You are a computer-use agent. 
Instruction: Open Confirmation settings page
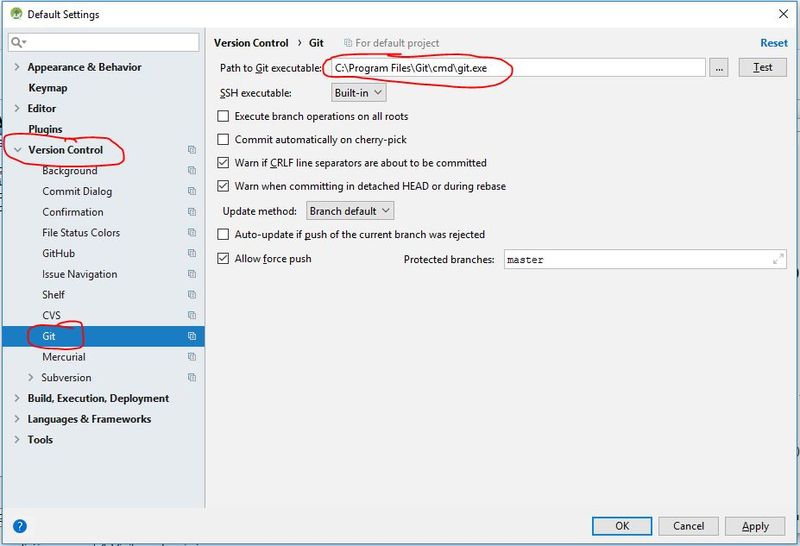73,212
